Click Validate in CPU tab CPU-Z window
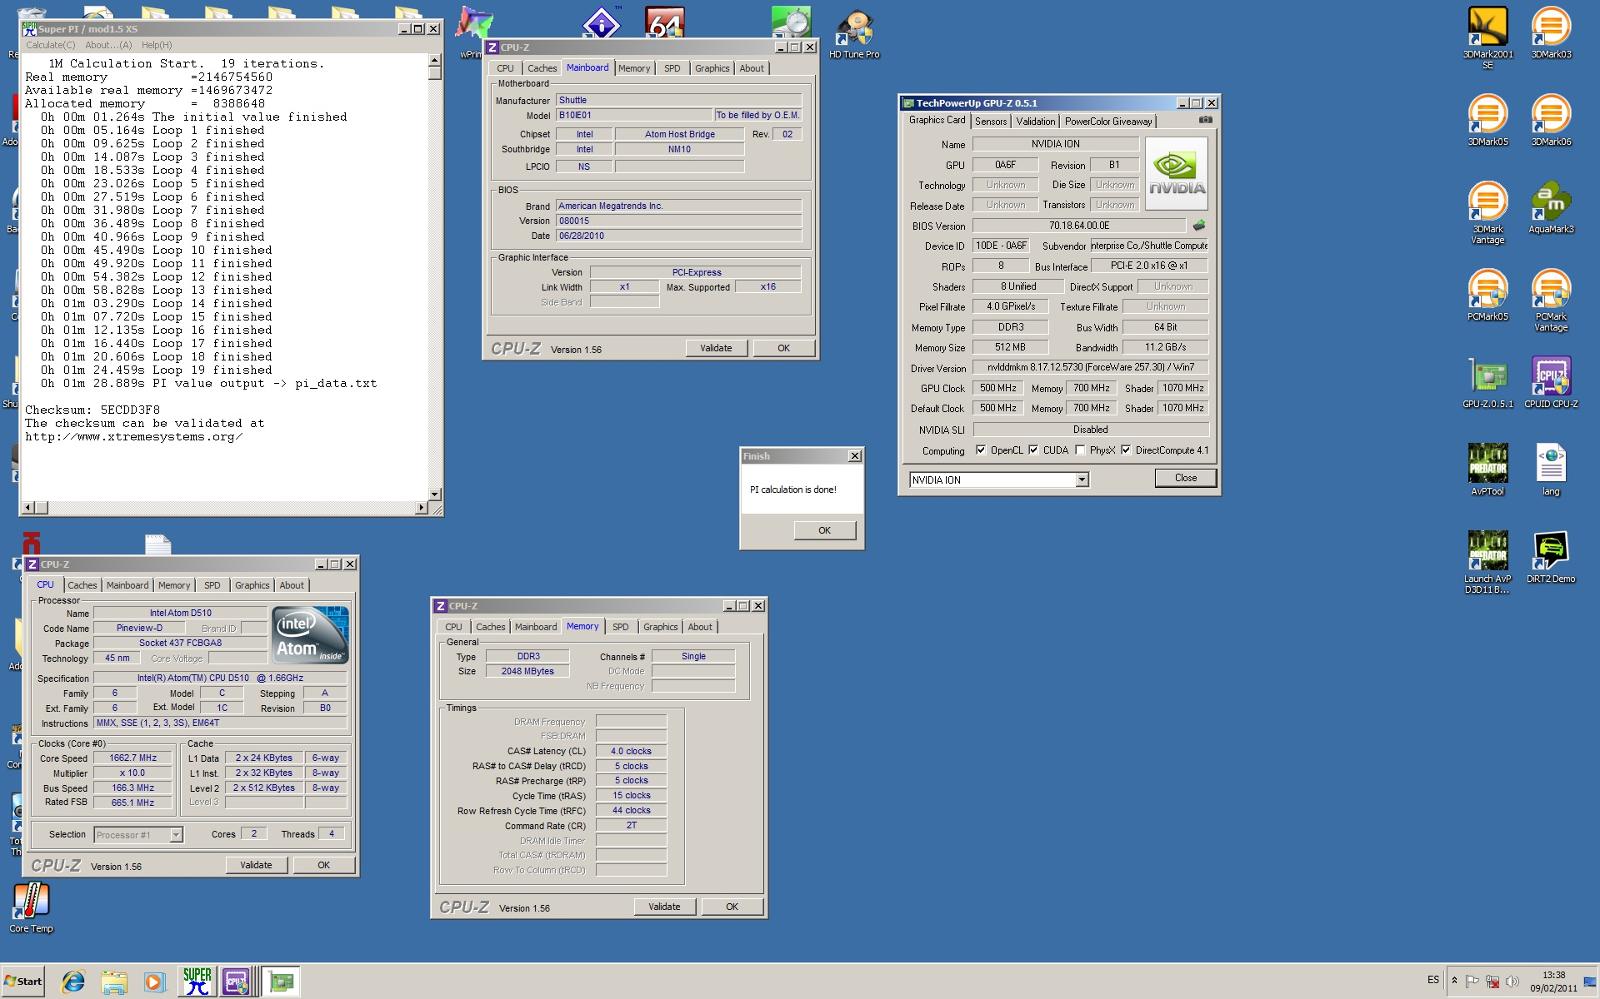 [256, 865]
